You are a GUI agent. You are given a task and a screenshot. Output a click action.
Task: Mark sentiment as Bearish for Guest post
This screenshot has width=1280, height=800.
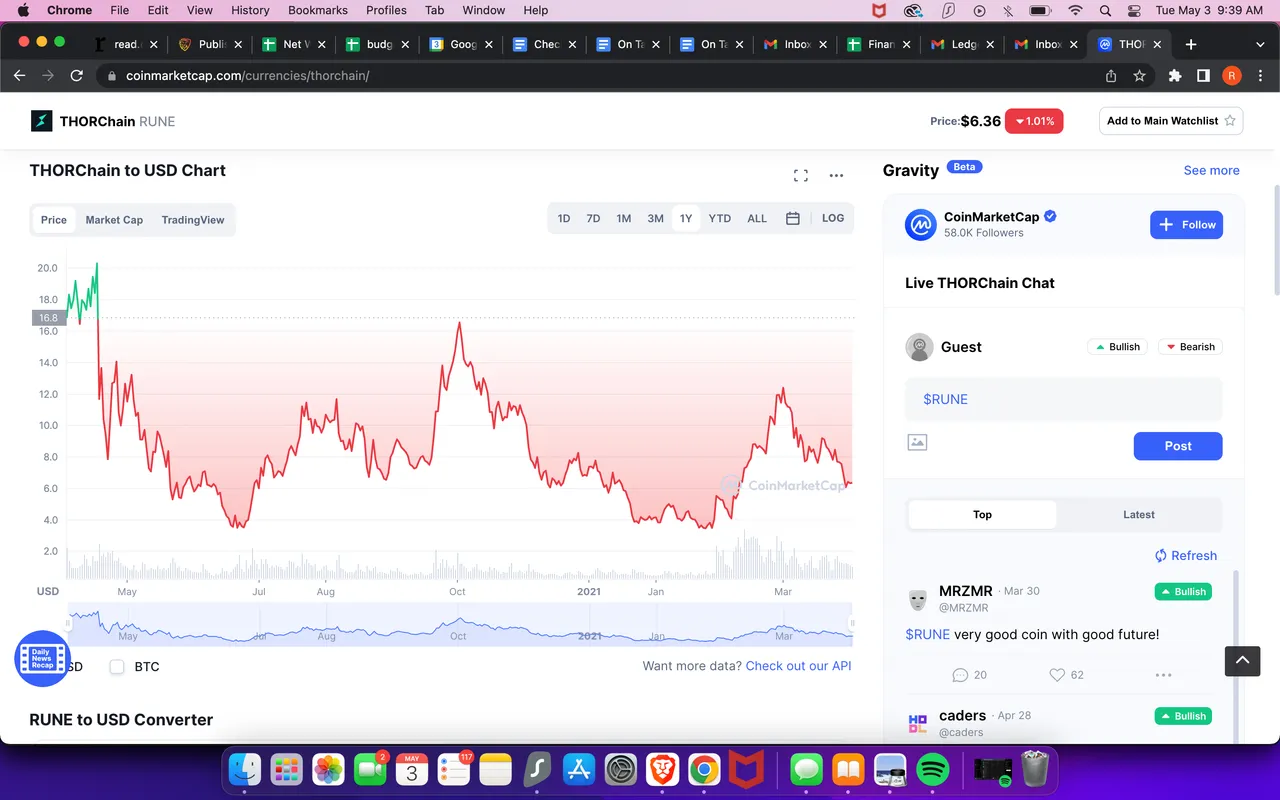click(1190, 347)
